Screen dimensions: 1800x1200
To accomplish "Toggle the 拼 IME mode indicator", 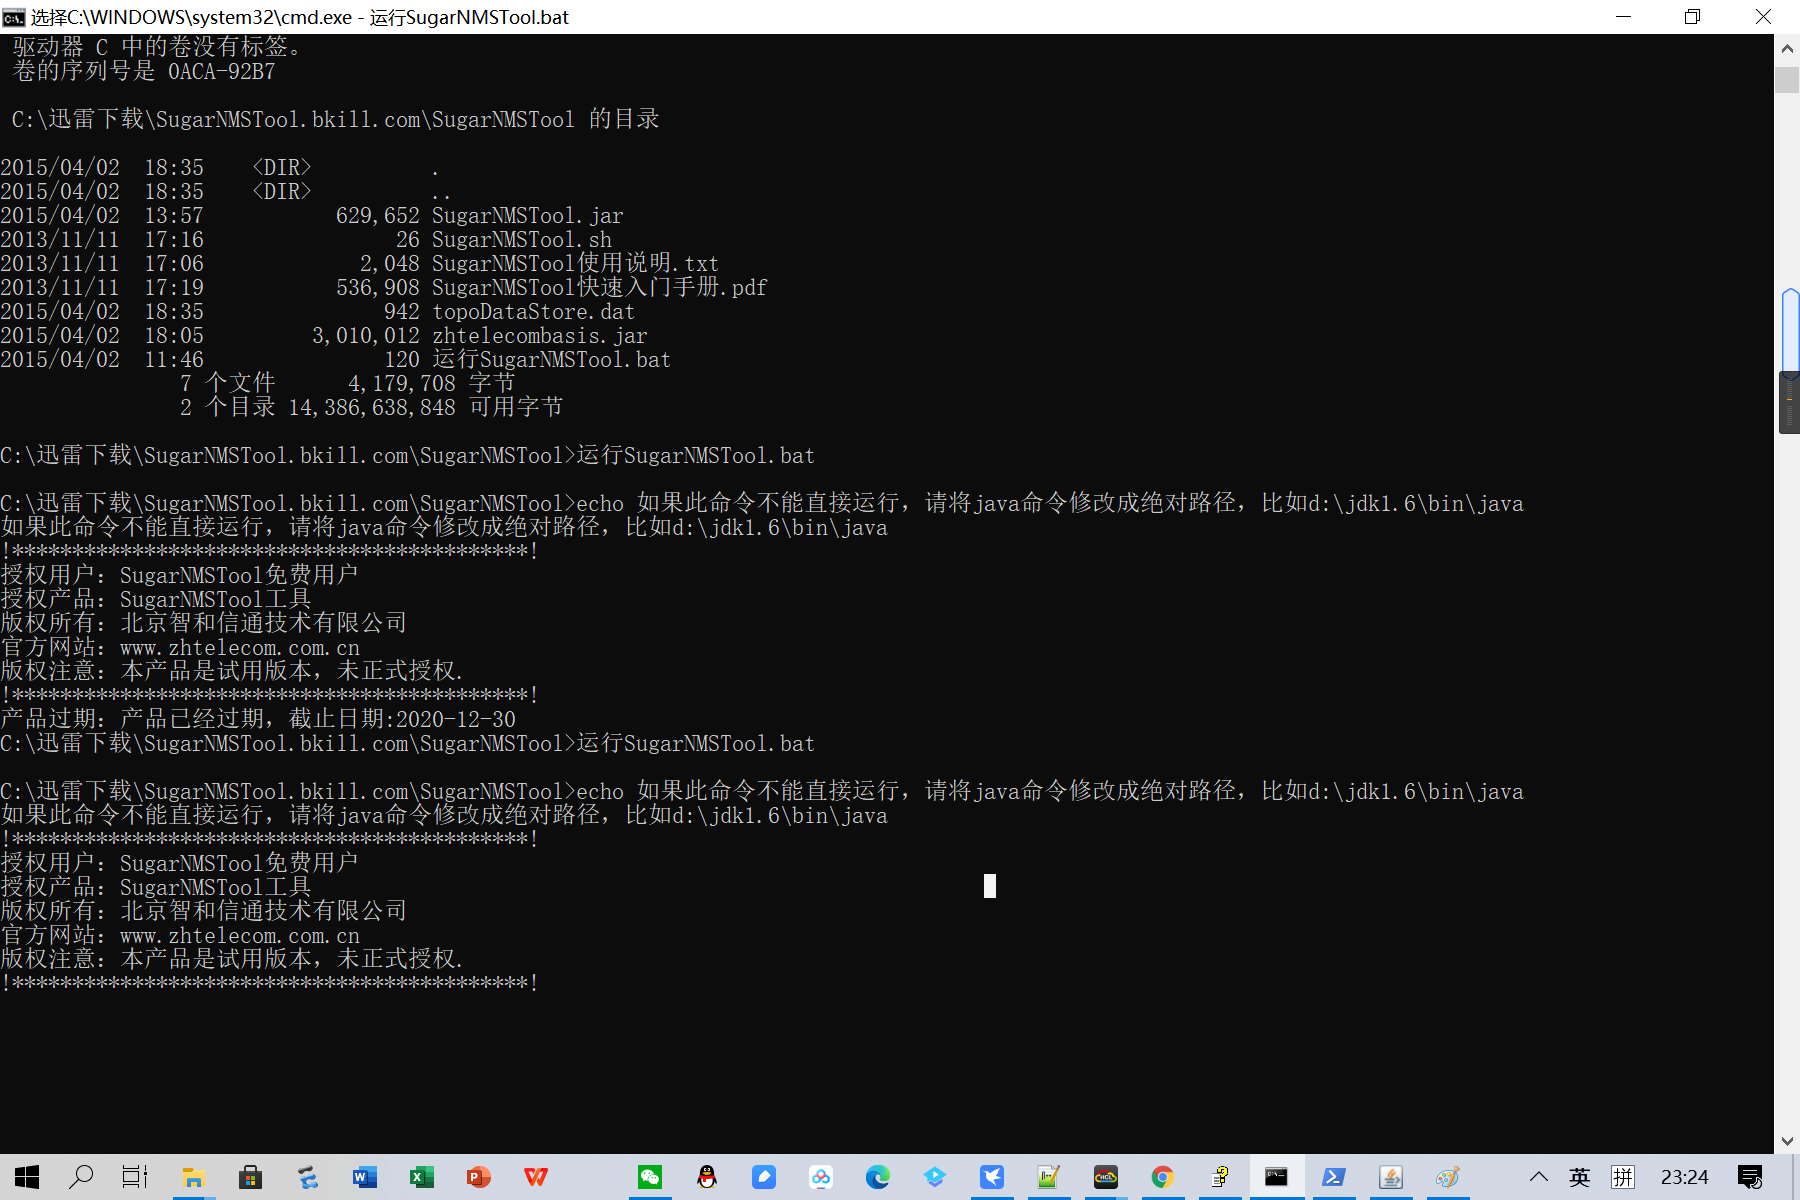I will 1623,1177.
